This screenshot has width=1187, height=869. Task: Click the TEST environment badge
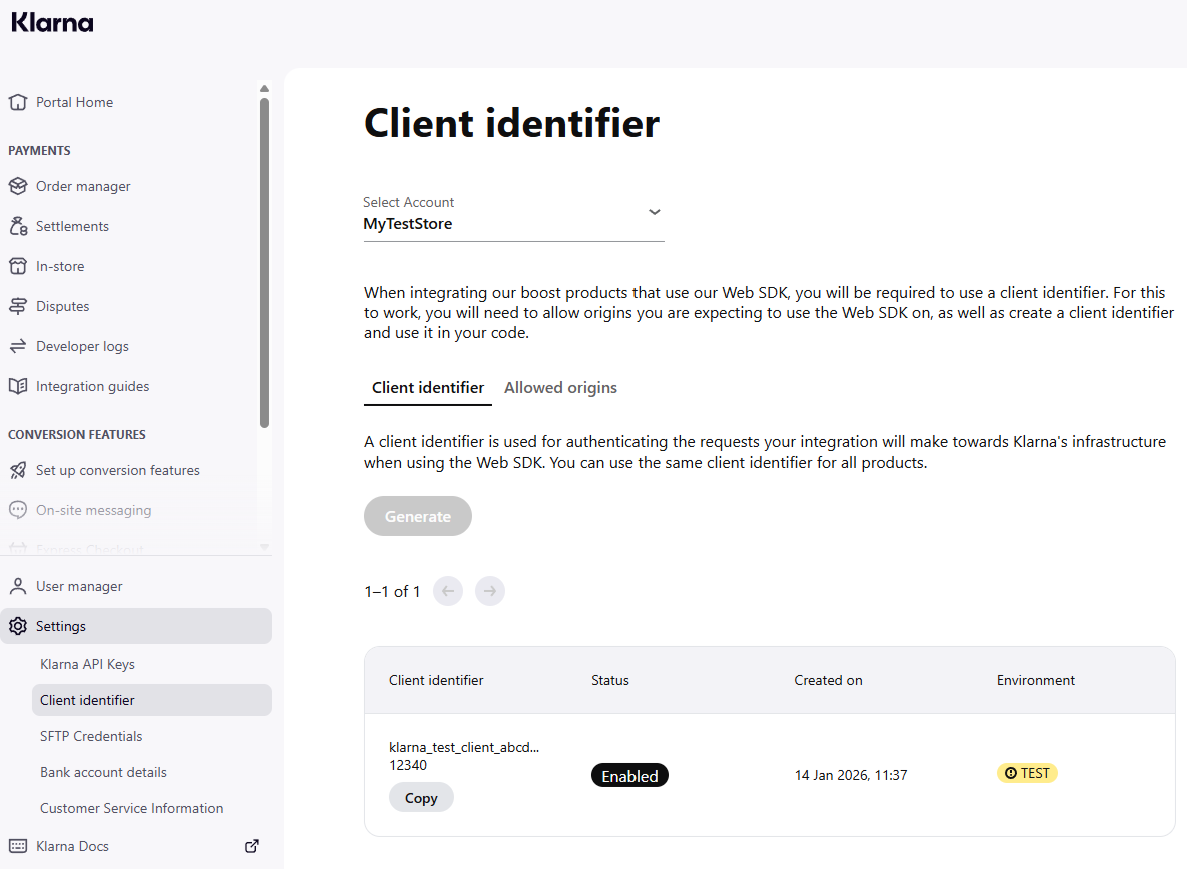(x=1027, y=773)
